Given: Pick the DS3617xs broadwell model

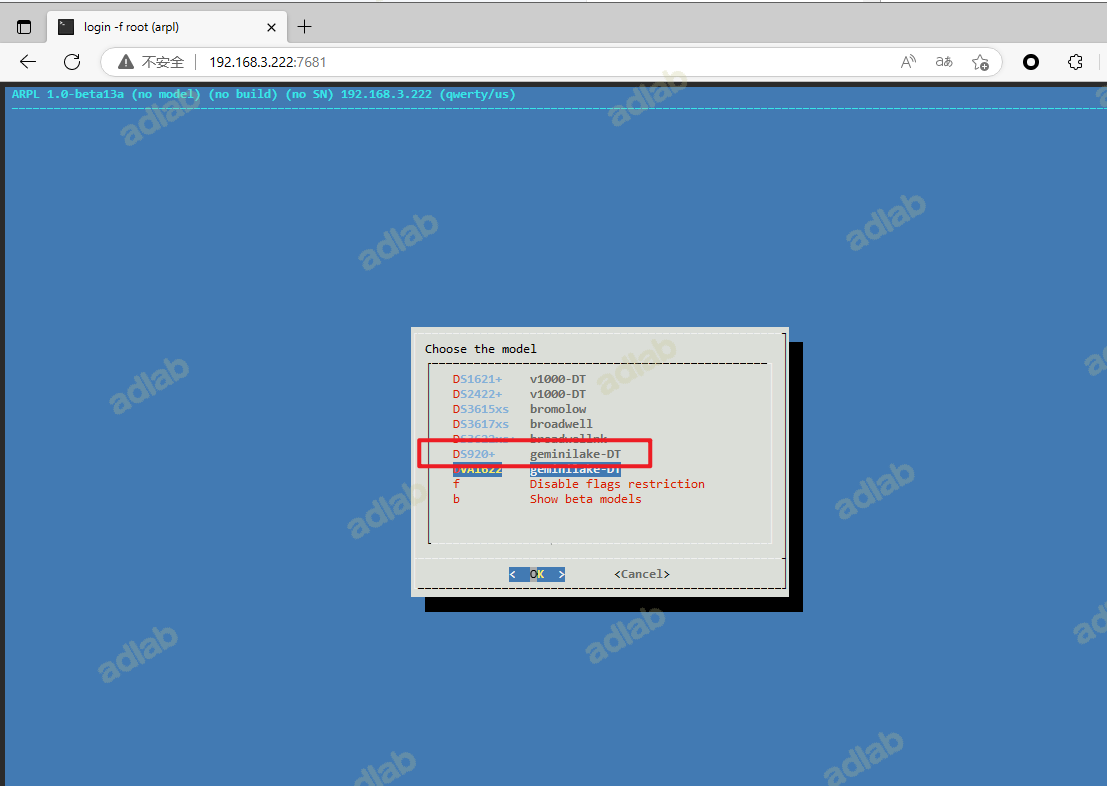Looking at the screenshot, I should [x=522, y=424].
